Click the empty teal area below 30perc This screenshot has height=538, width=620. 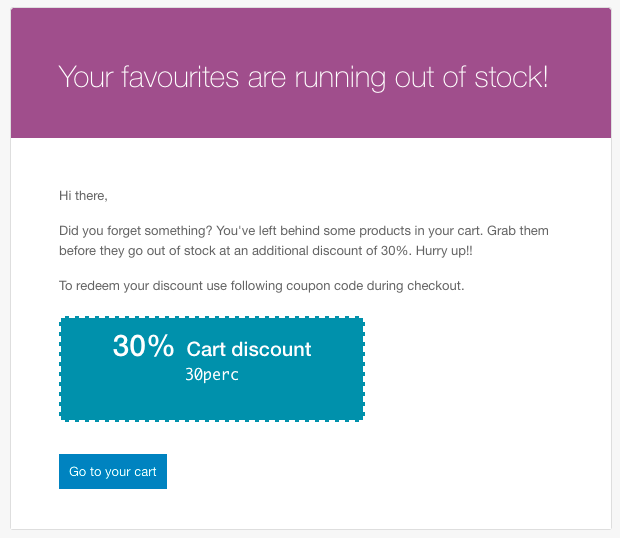pos(212,401)
